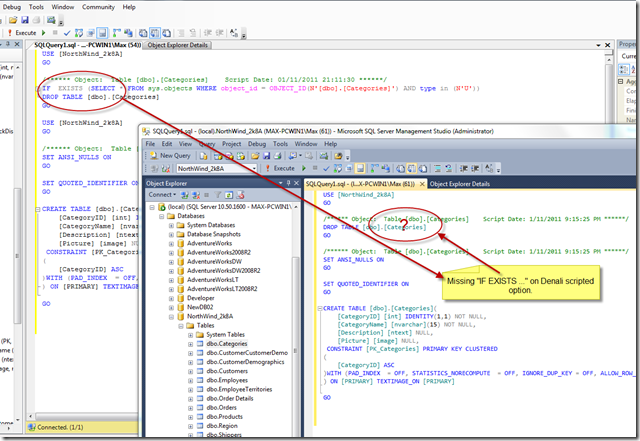Toggle IntelliSense Enabled in back window toolbar
The width and height of the screenshot is (640, 441).
click(x=102, y=33)
